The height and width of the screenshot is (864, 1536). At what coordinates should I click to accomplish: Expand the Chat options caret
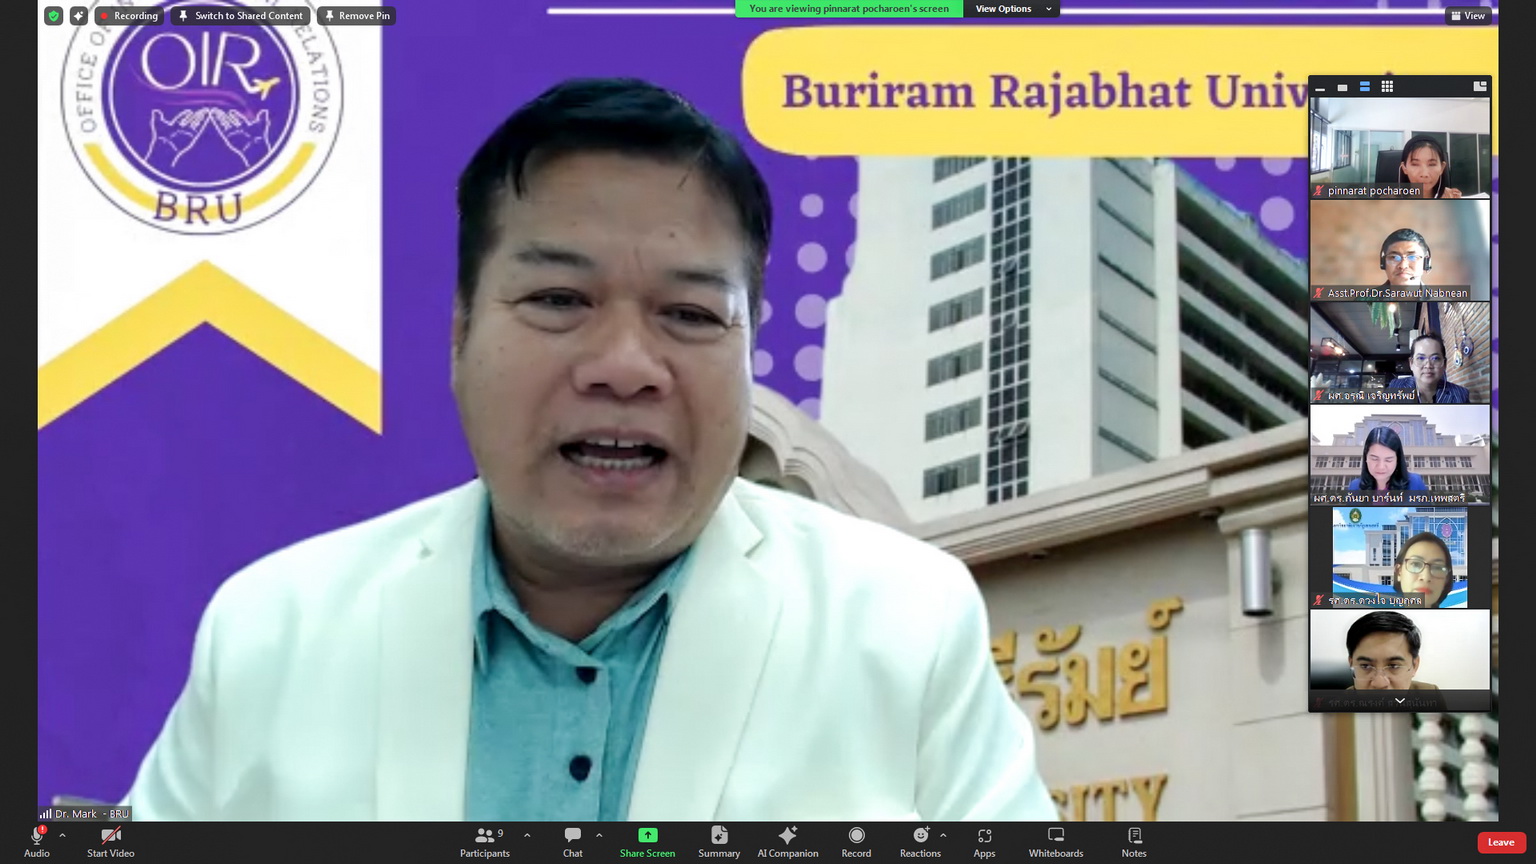pos(599,835)
